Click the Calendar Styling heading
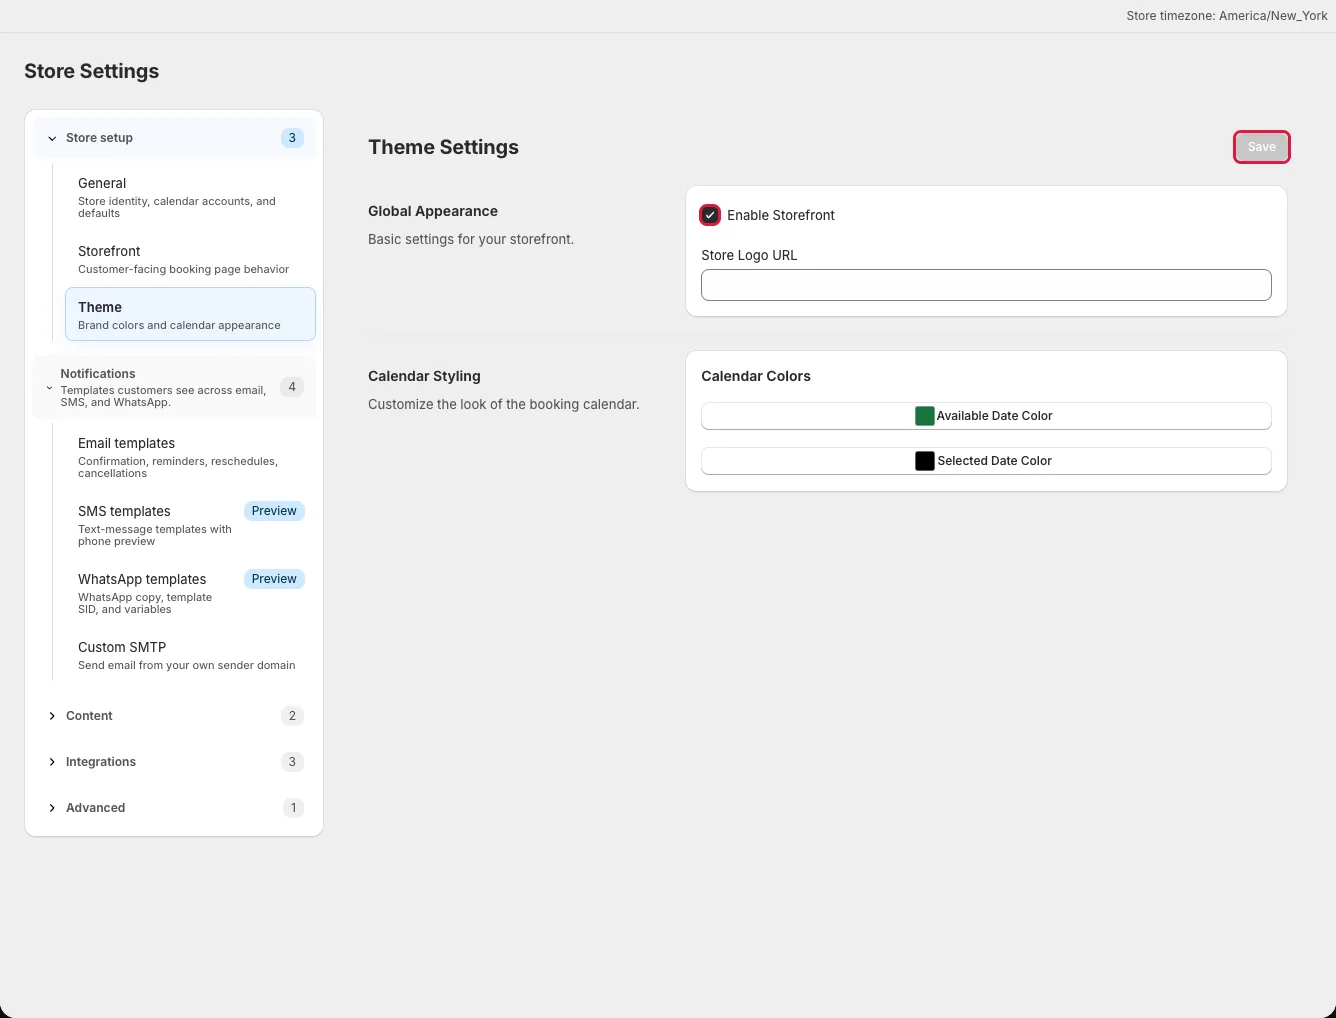 [424, 376]
